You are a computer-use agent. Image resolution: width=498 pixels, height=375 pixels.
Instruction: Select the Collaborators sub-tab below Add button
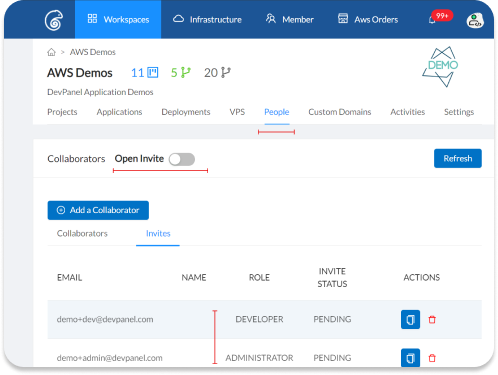(82, 233)
